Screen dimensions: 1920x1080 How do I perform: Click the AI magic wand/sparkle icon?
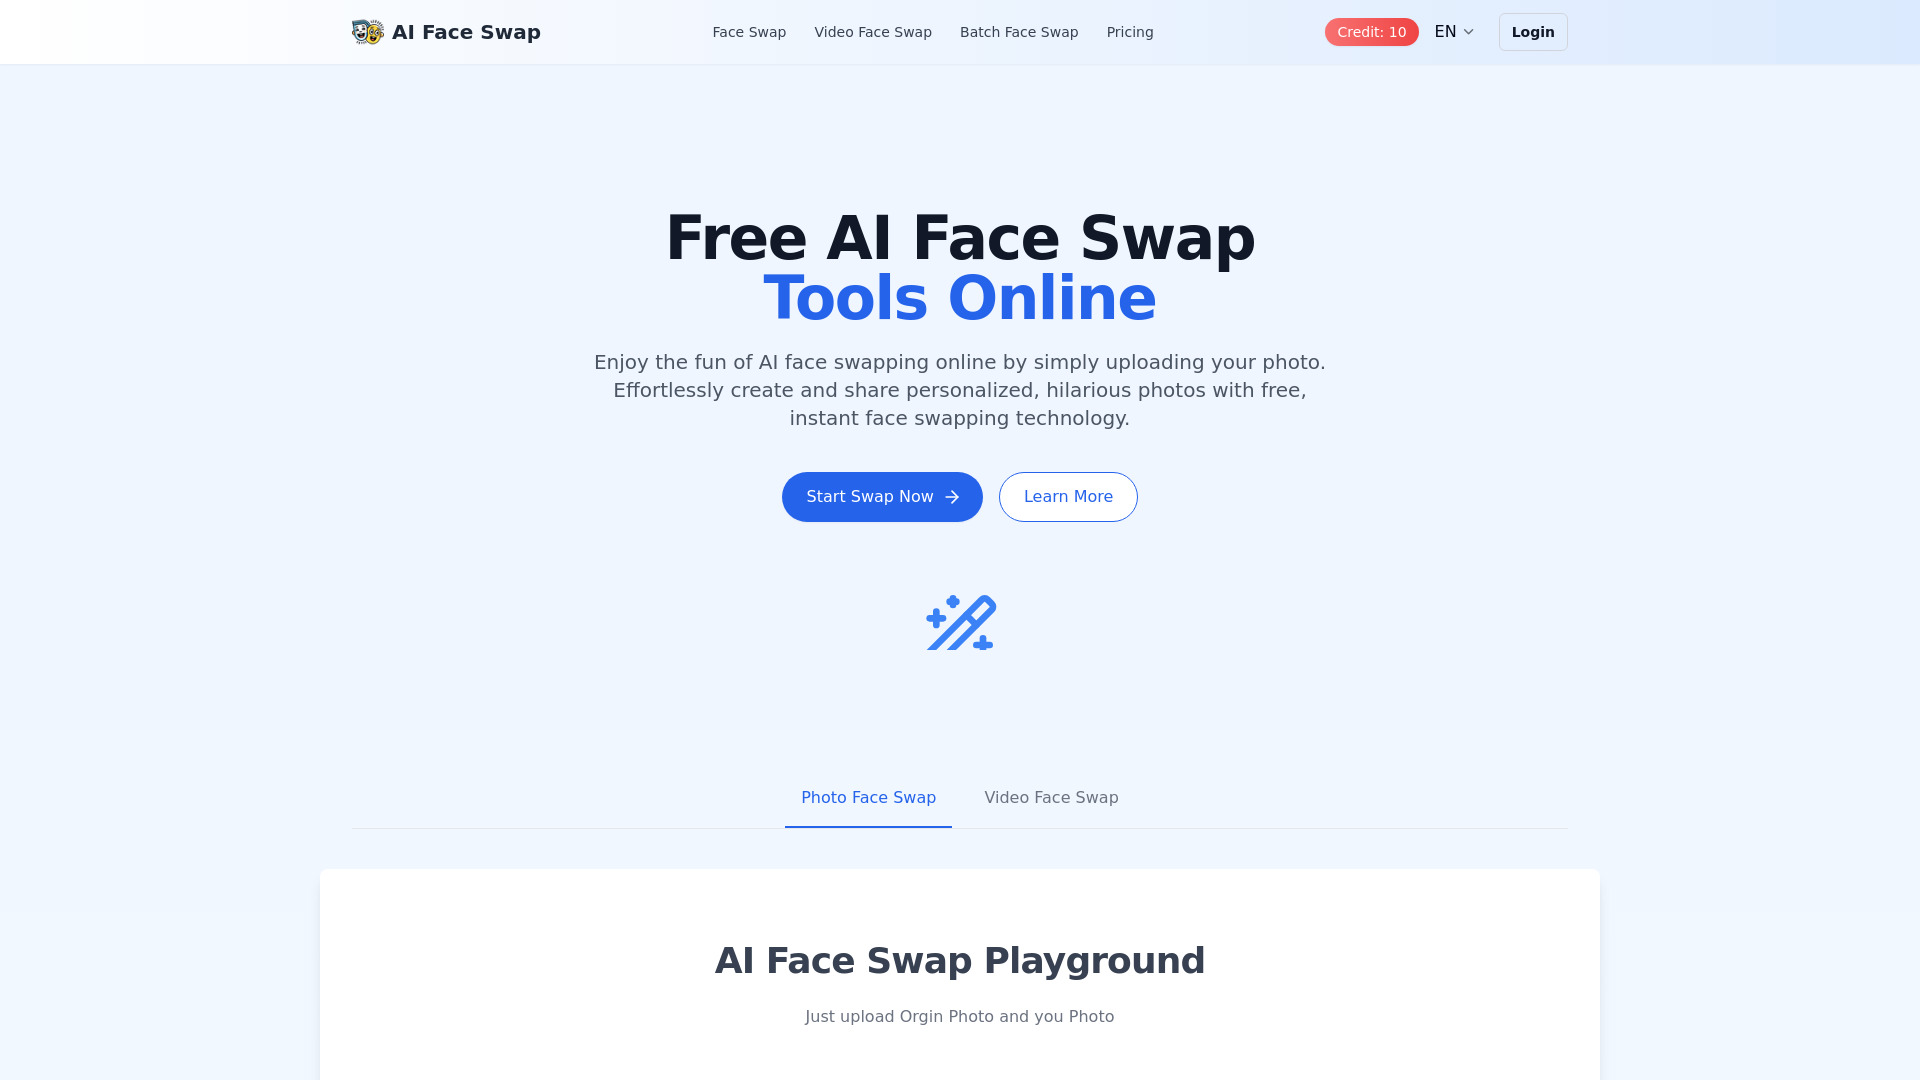960,621
